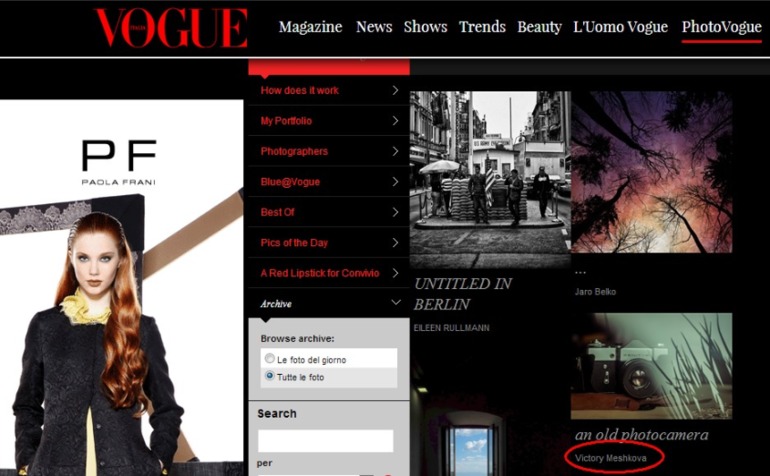Click chevron next to Pics of the Day
The image size is (770, 476).
click(x=395, y=243)
